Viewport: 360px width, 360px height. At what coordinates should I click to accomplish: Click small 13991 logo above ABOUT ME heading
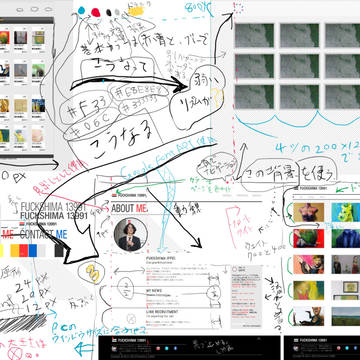(x=129, y=195)
